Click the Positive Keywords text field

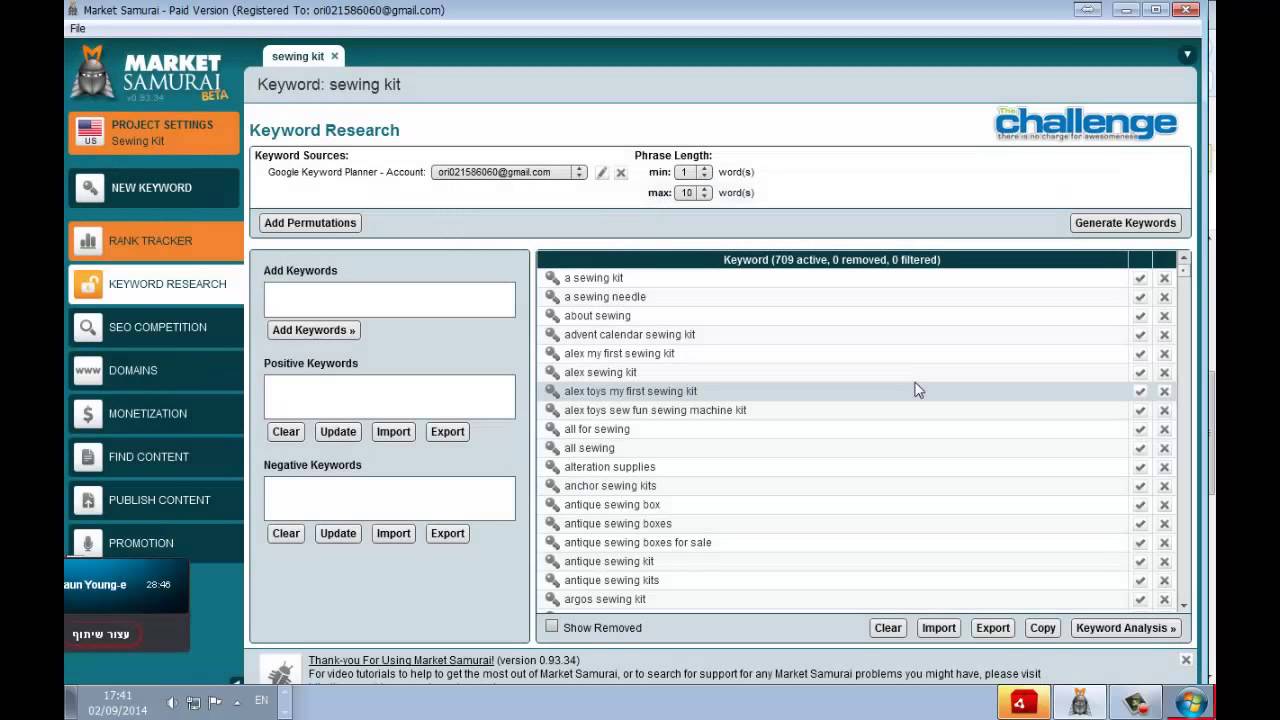390,397
